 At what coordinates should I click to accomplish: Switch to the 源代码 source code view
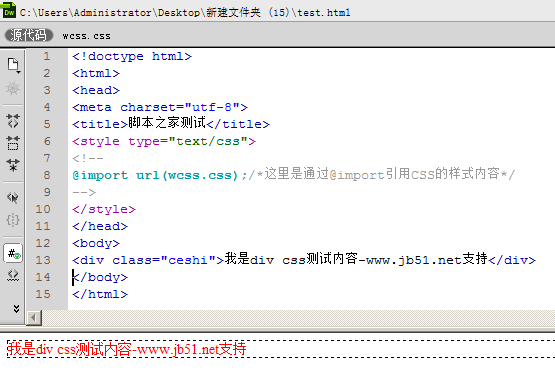29,35
